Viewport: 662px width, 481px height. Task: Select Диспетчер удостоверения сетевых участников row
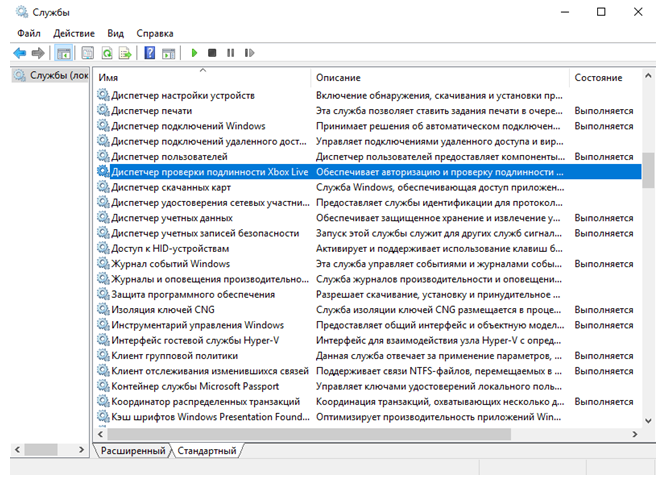369,202
